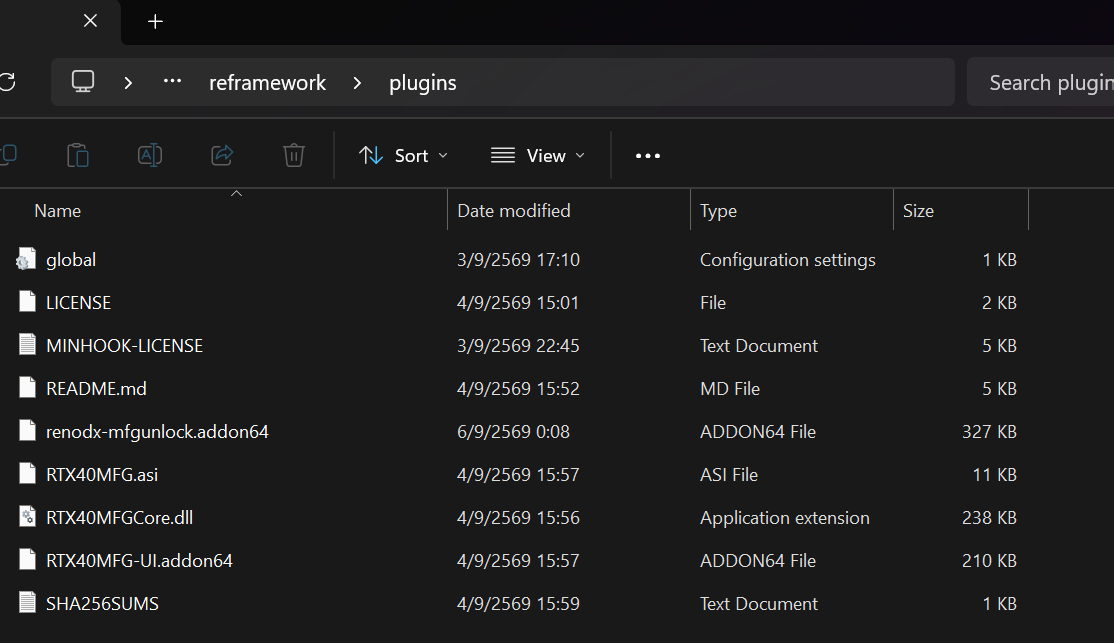Expand hidden path ellipsis in address bar

point(172,82)
